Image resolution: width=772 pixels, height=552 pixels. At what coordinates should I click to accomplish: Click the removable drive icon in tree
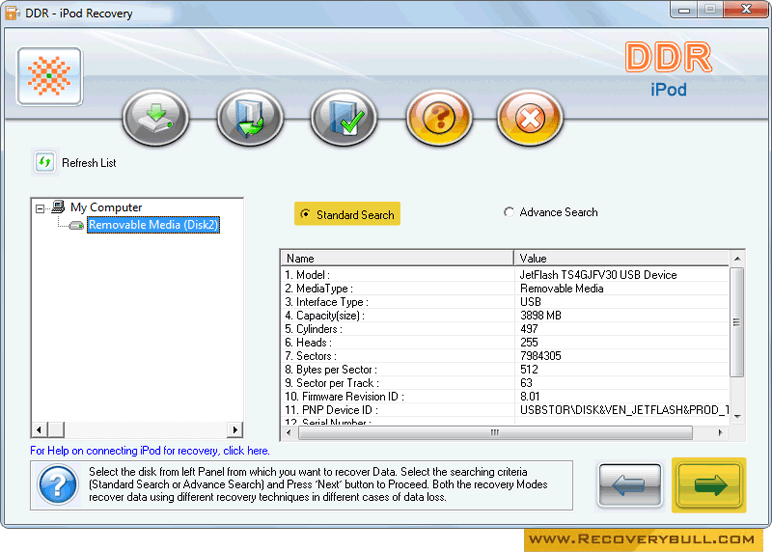pos(76,226)
